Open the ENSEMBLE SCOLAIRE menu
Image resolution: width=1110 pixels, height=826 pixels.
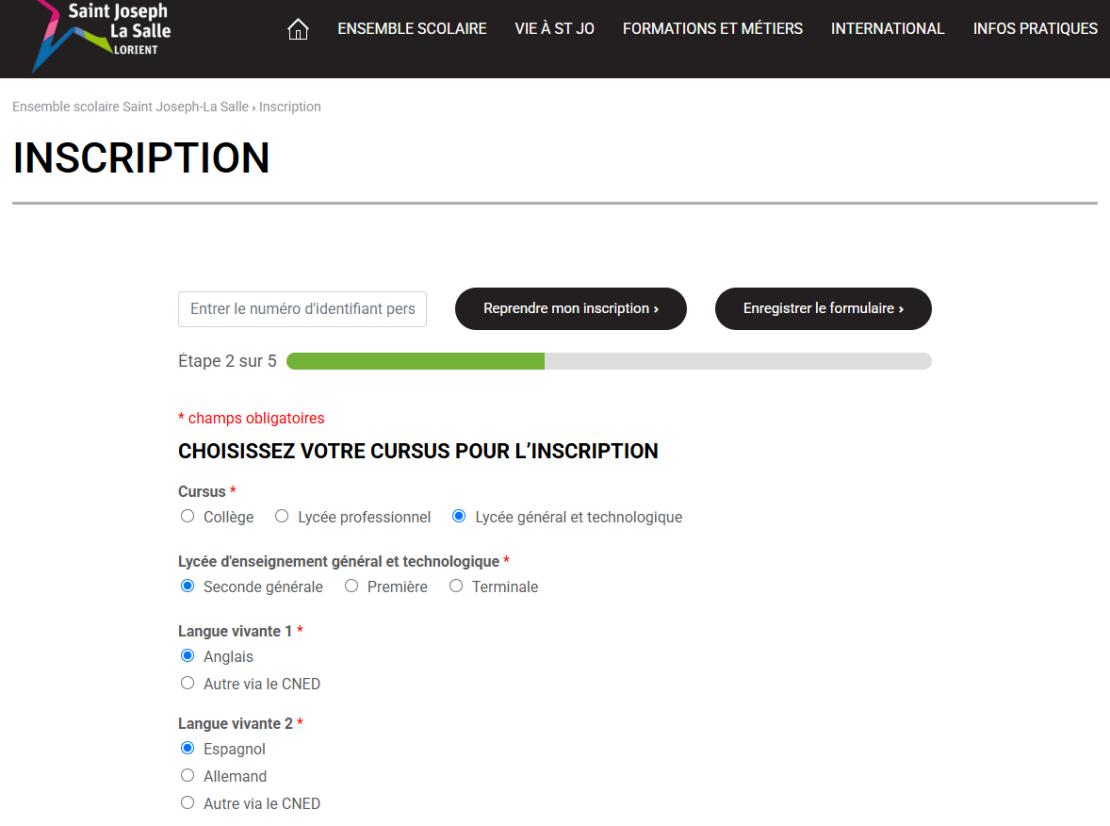[412, 29]
